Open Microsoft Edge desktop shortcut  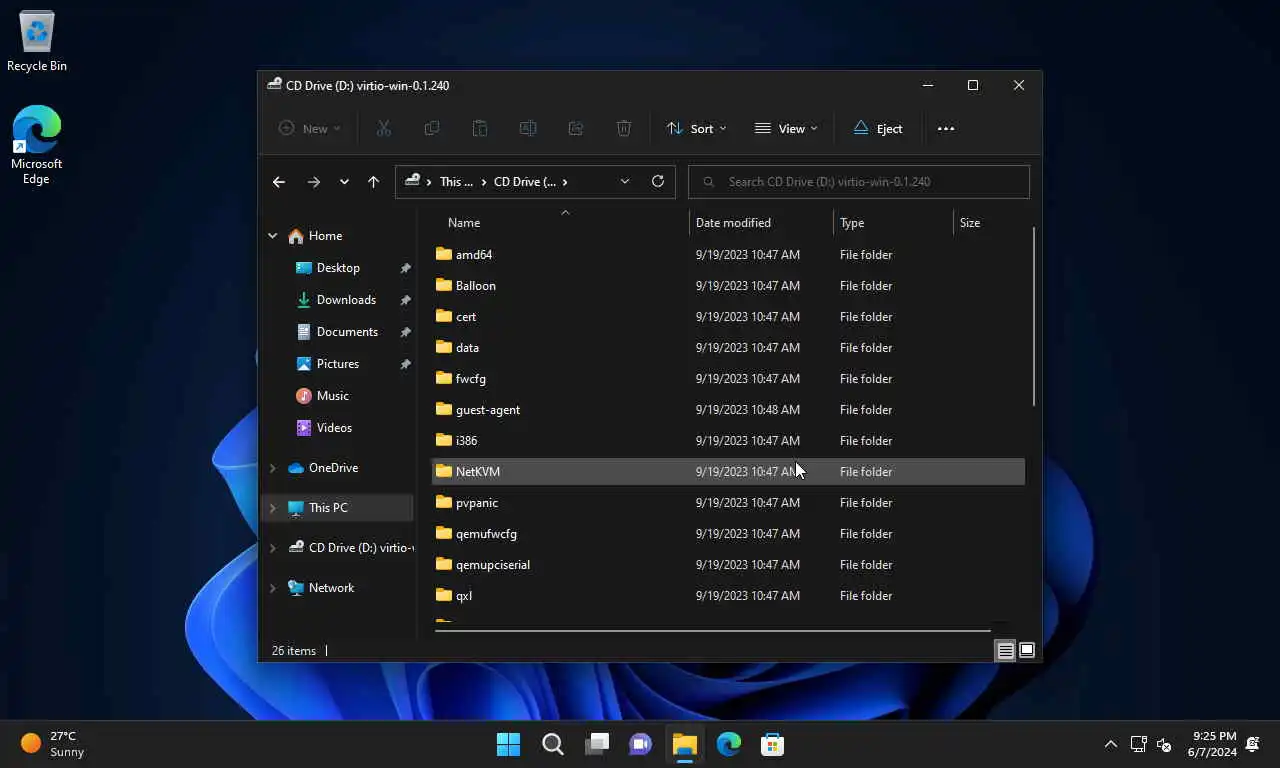(37, 145)
